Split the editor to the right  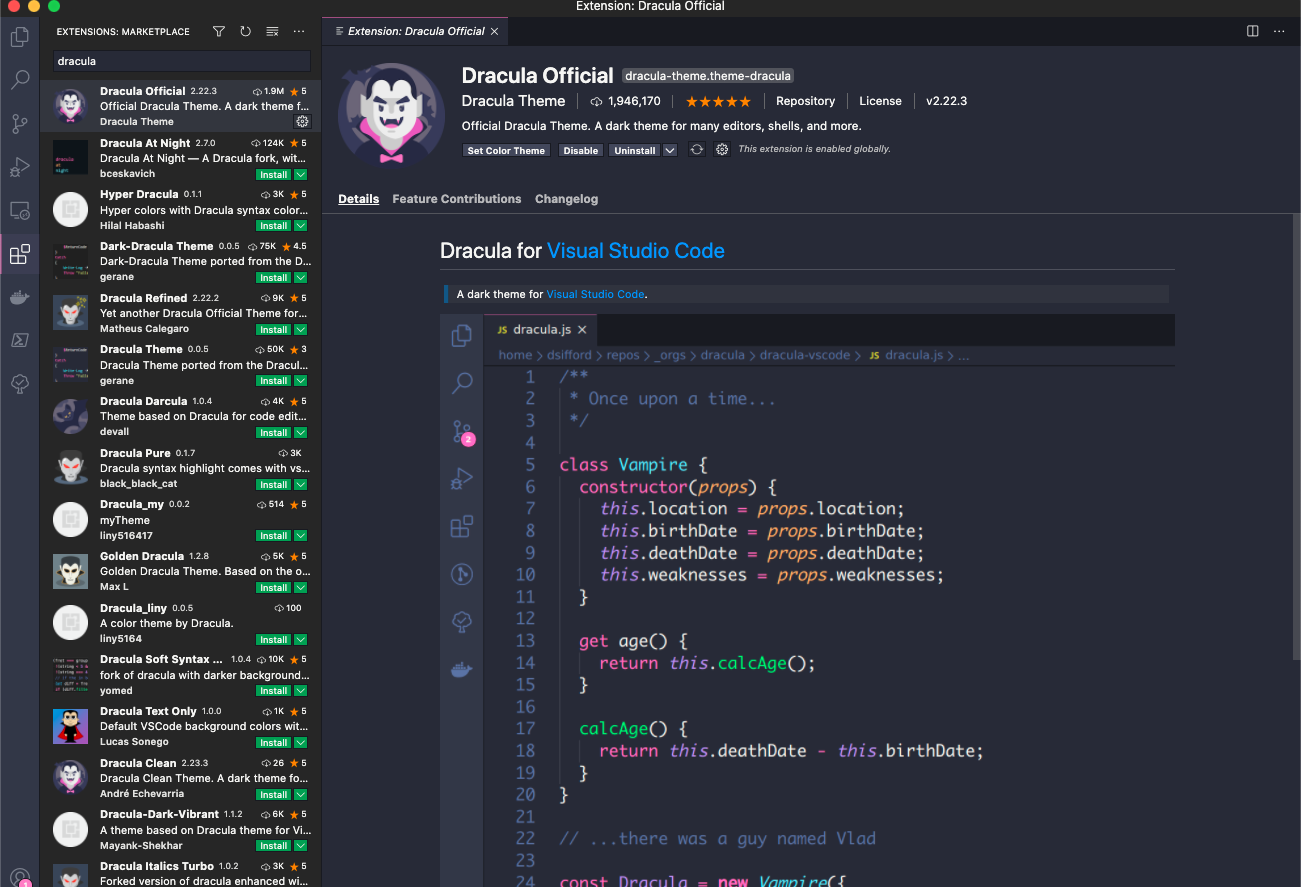(1252, 31)
